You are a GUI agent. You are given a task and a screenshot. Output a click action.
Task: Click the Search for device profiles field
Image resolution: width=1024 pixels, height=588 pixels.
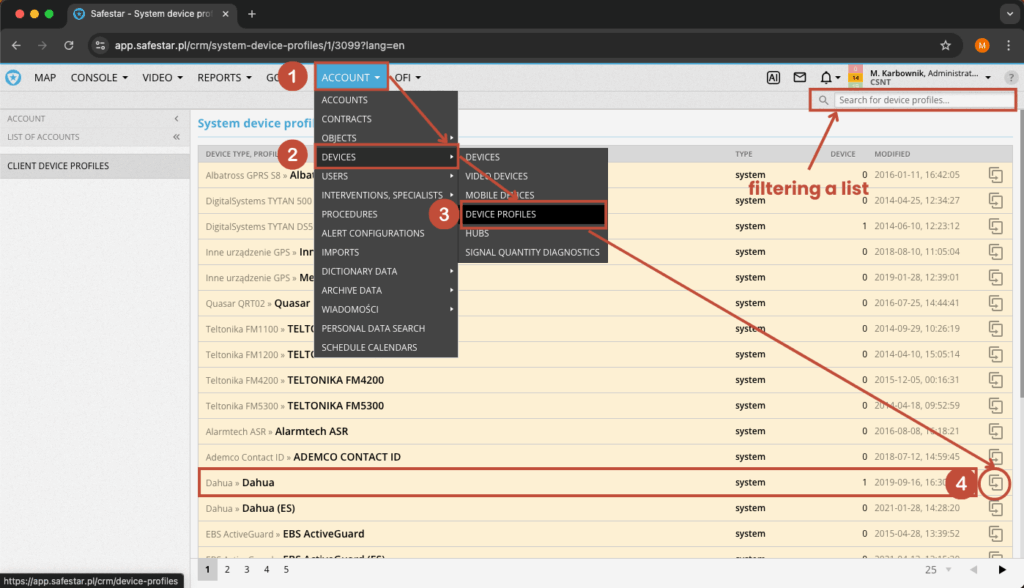pyautogui.click(x=924, y=100)
